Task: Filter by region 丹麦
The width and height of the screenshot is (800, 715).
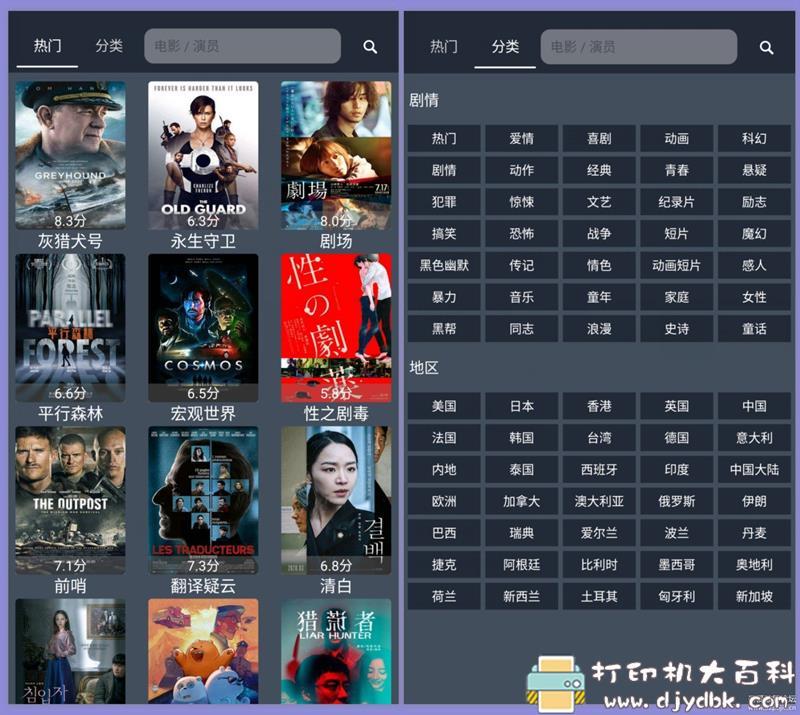Action: coord(754,533)
